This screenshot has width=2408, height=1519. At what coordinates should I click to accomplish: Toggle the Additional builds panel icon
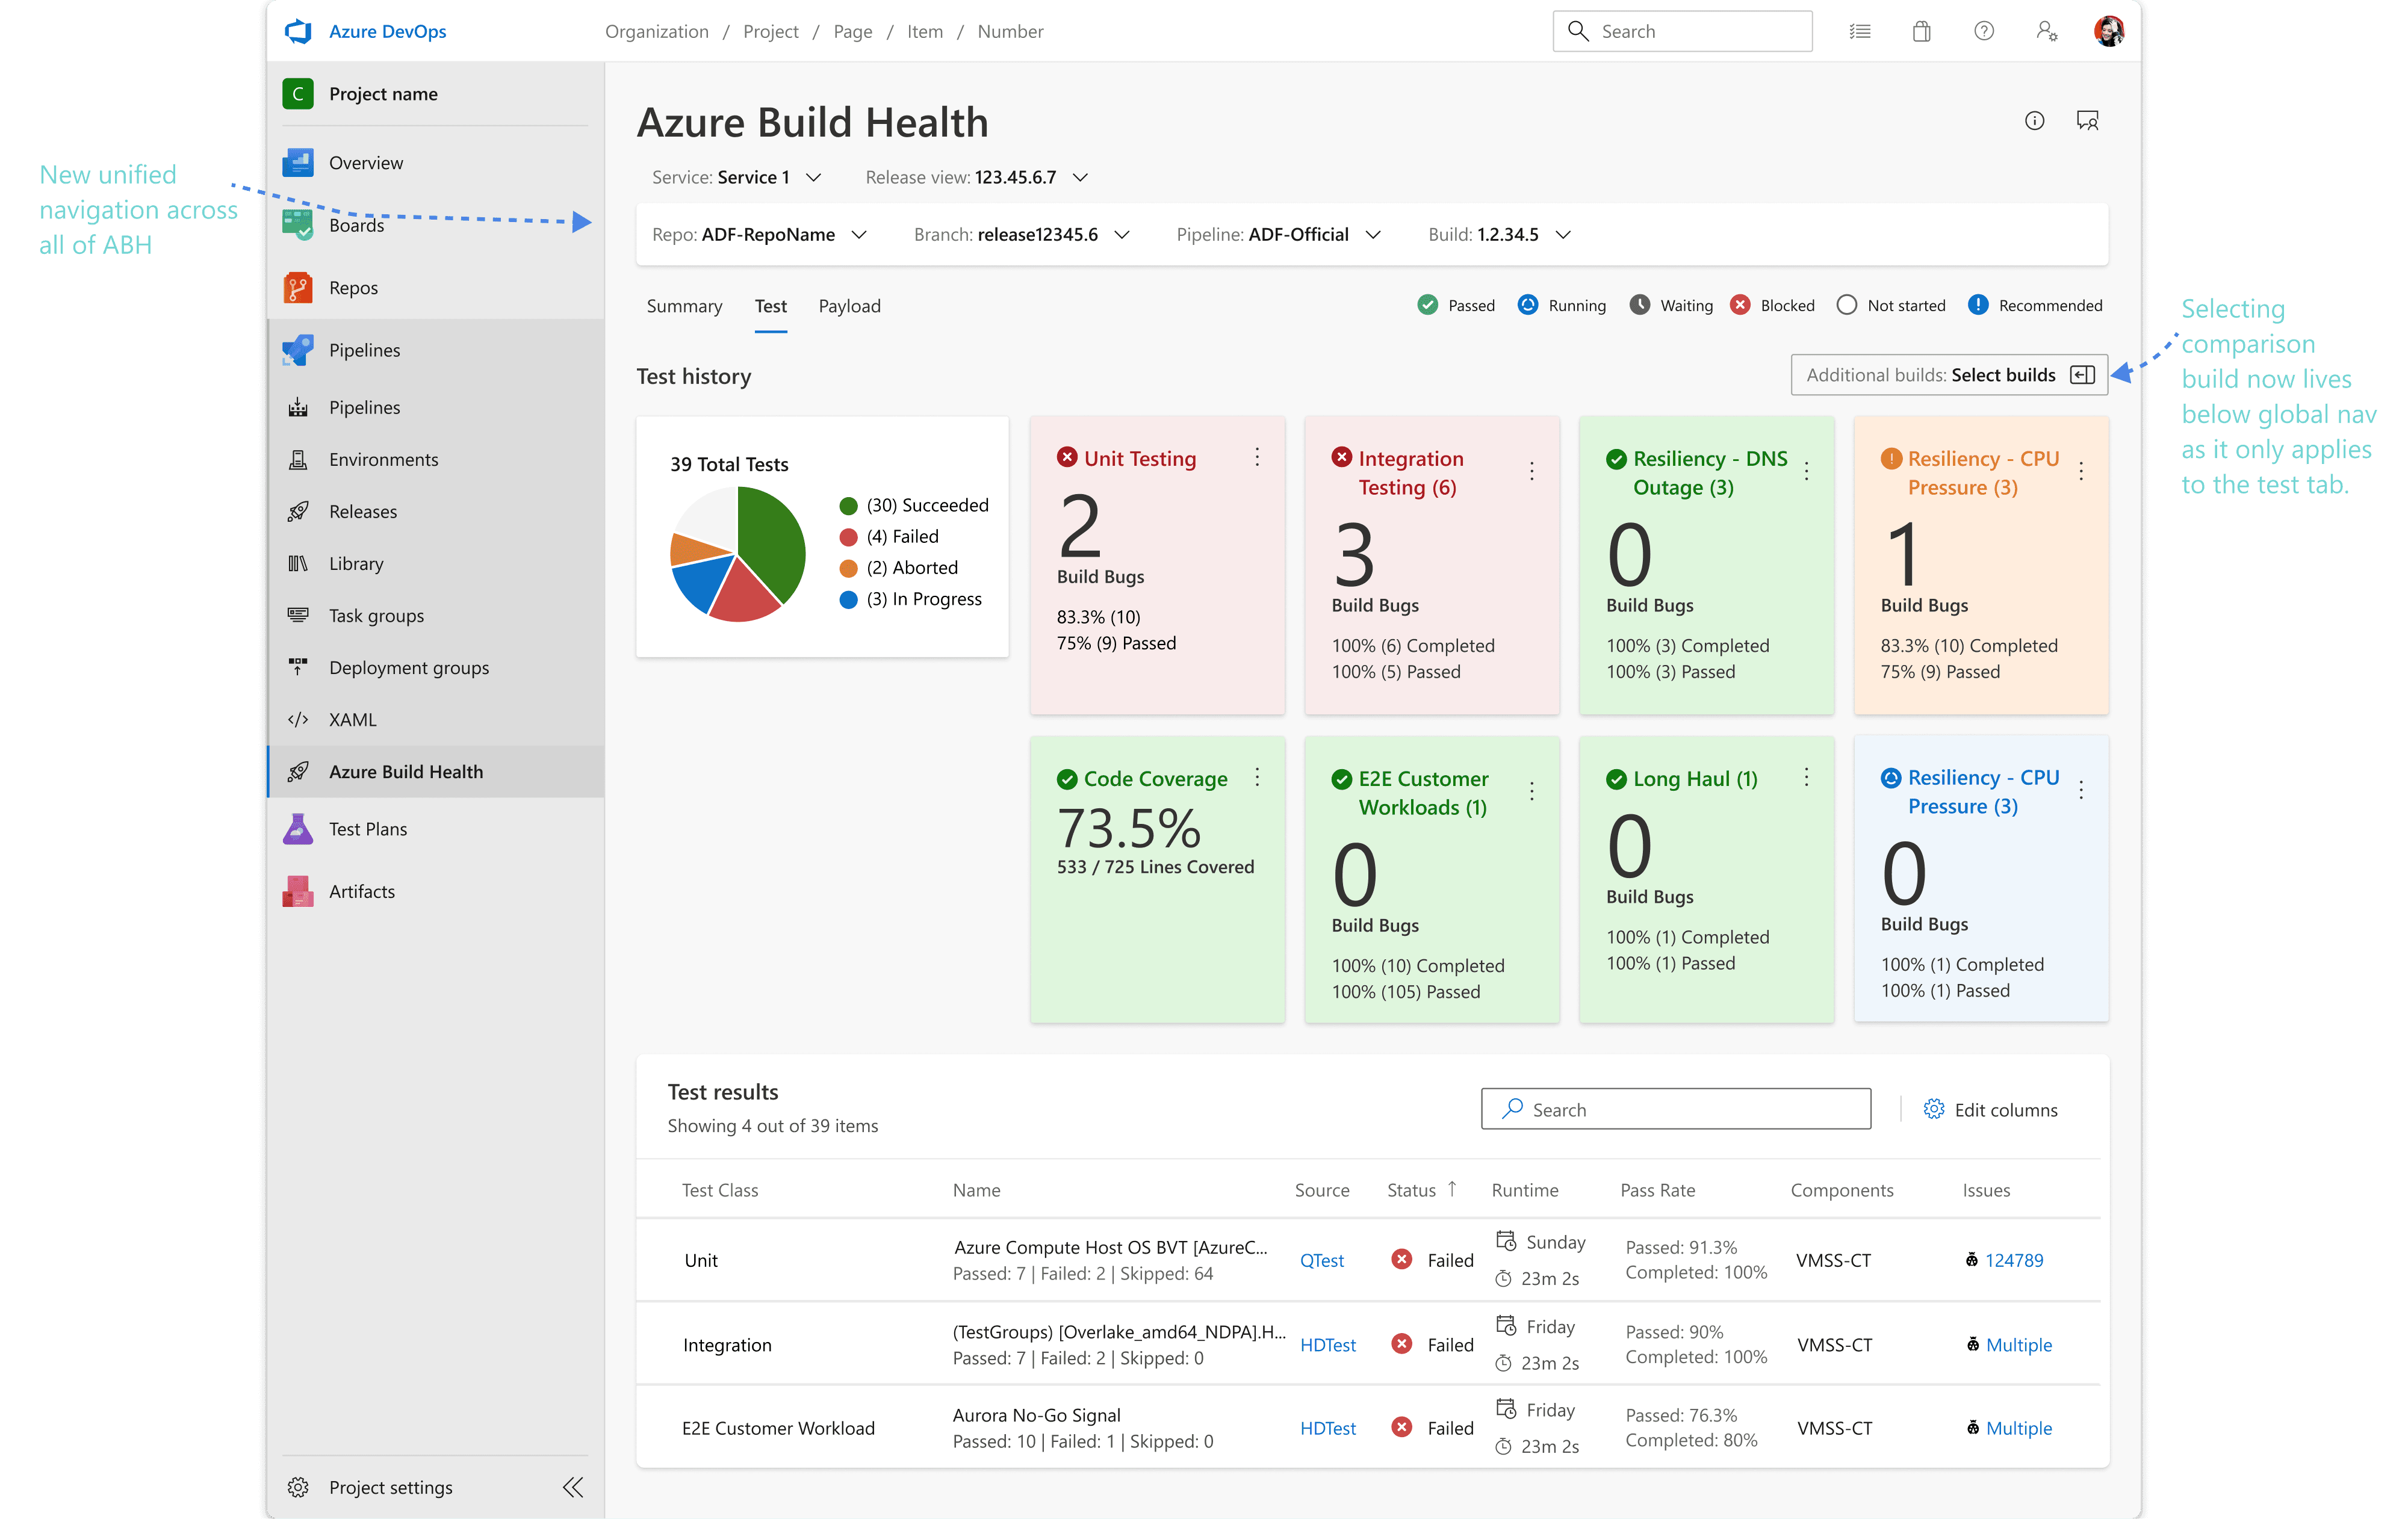[x=2082, y=375]
